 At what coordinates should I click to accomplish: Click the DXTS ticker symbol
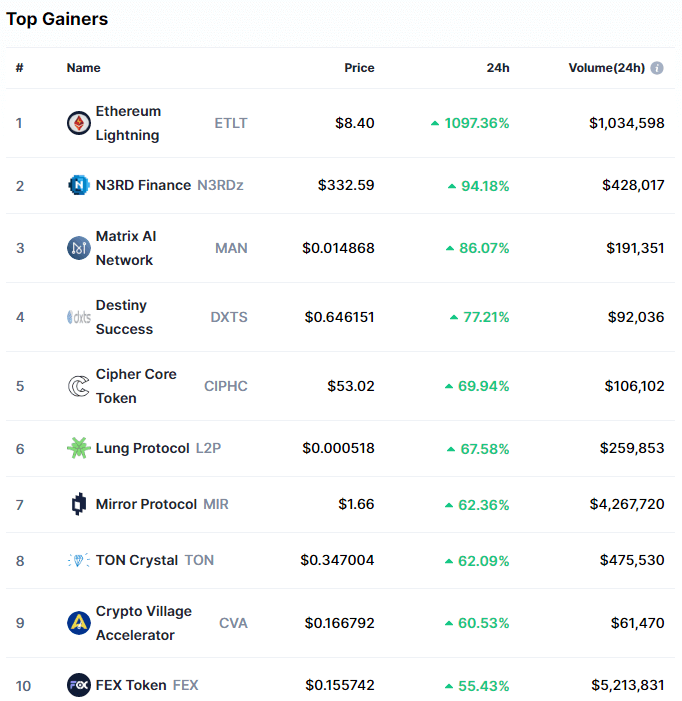point(229,317)
